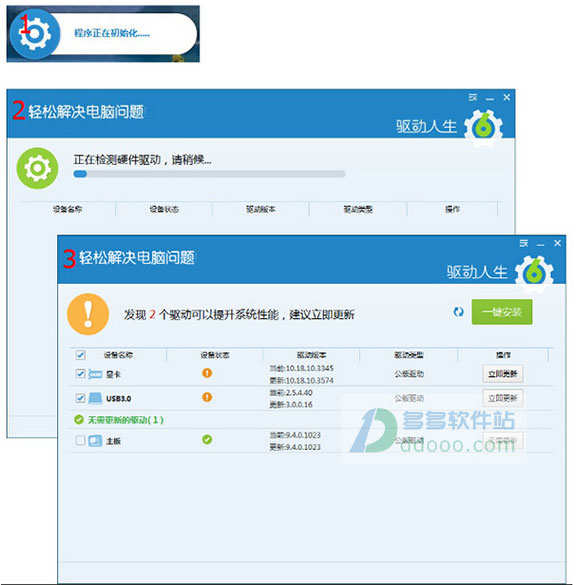Screen dimensions: 580x585
Task: Click the update version 3.0.0.16
Action: click(291, 404)
